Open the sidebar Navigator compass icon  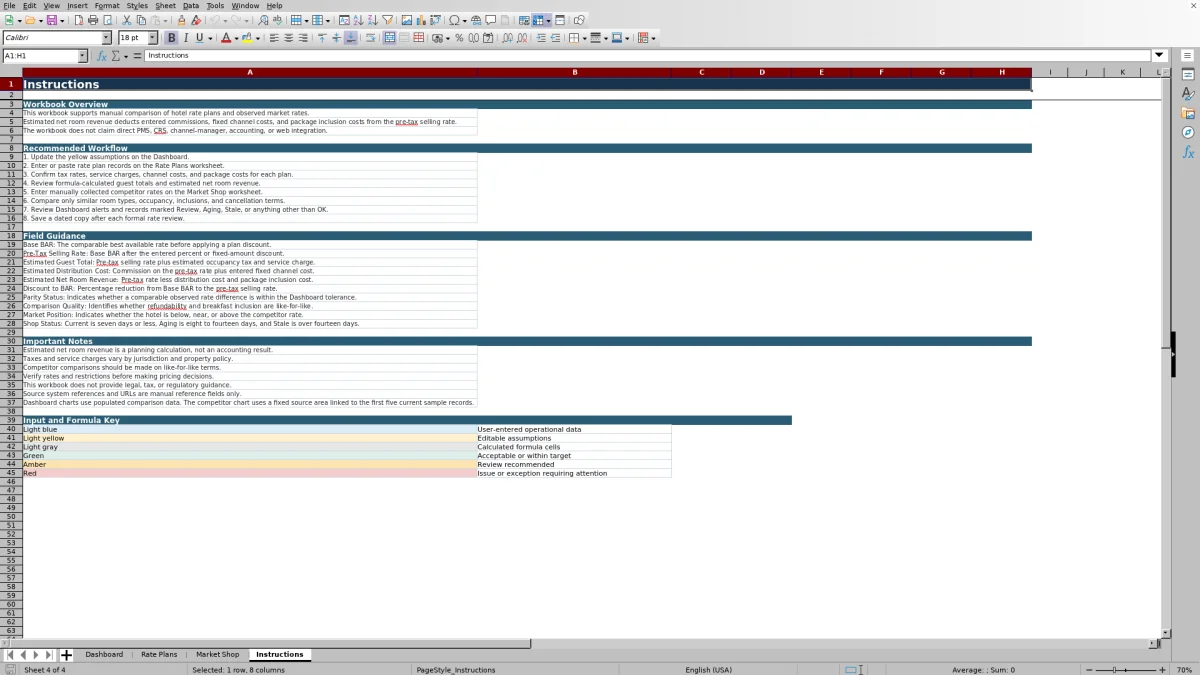1188,132
